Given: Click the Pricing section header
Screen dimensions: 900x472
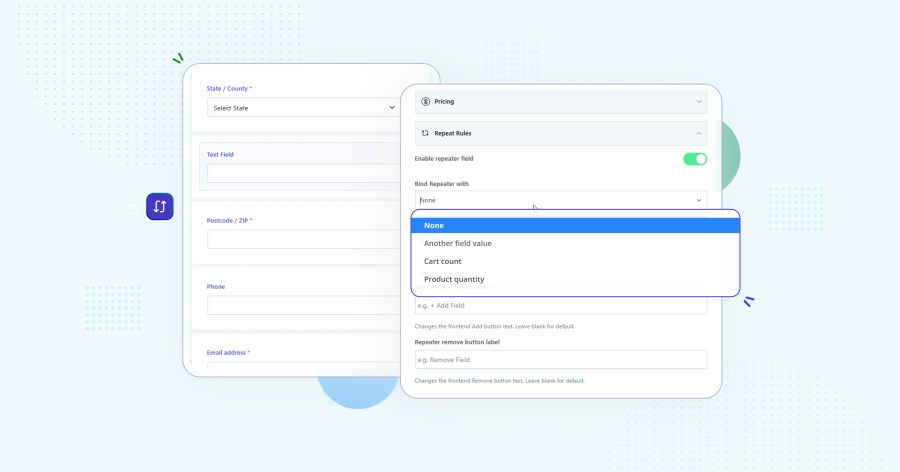Looking at the screenshot, I should (x=561, y=102).
